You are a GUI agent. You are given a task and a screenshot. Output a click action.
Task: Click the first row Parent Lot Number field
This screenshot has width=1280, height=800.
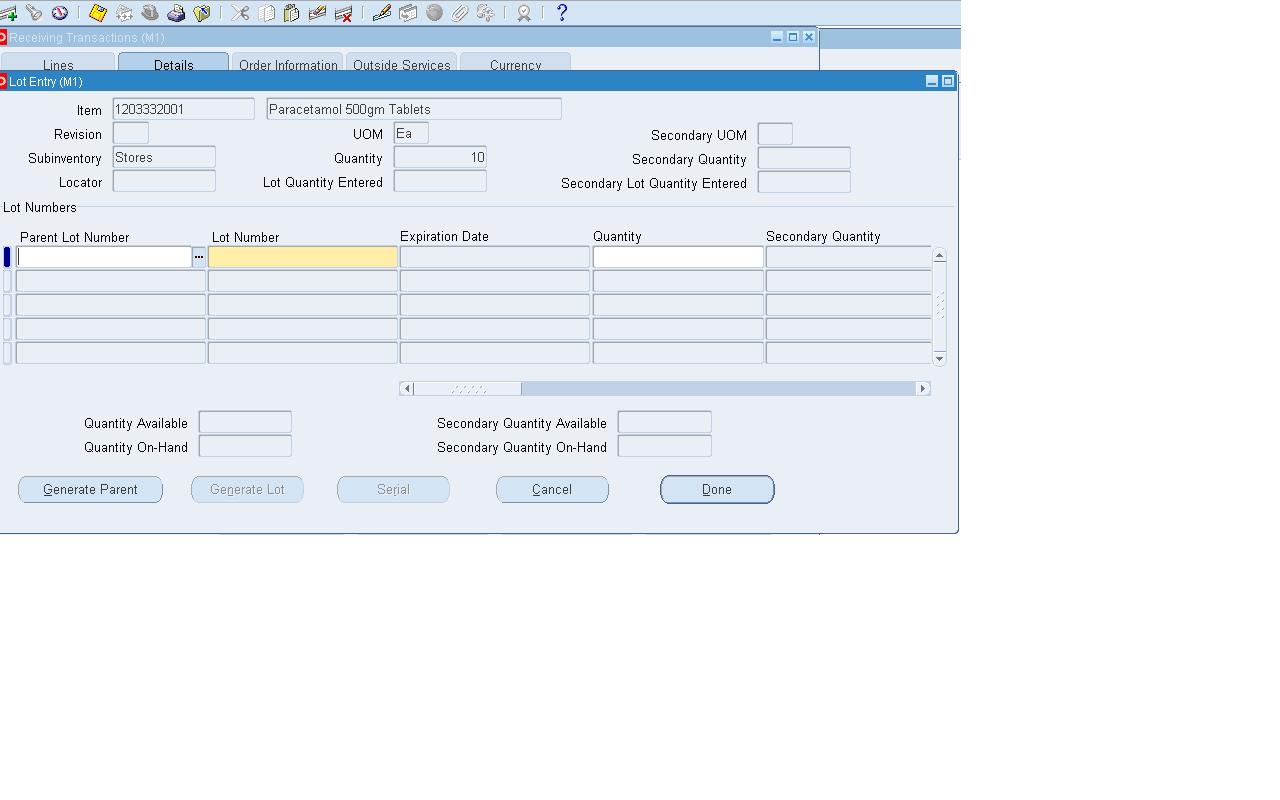click(104, 257)
